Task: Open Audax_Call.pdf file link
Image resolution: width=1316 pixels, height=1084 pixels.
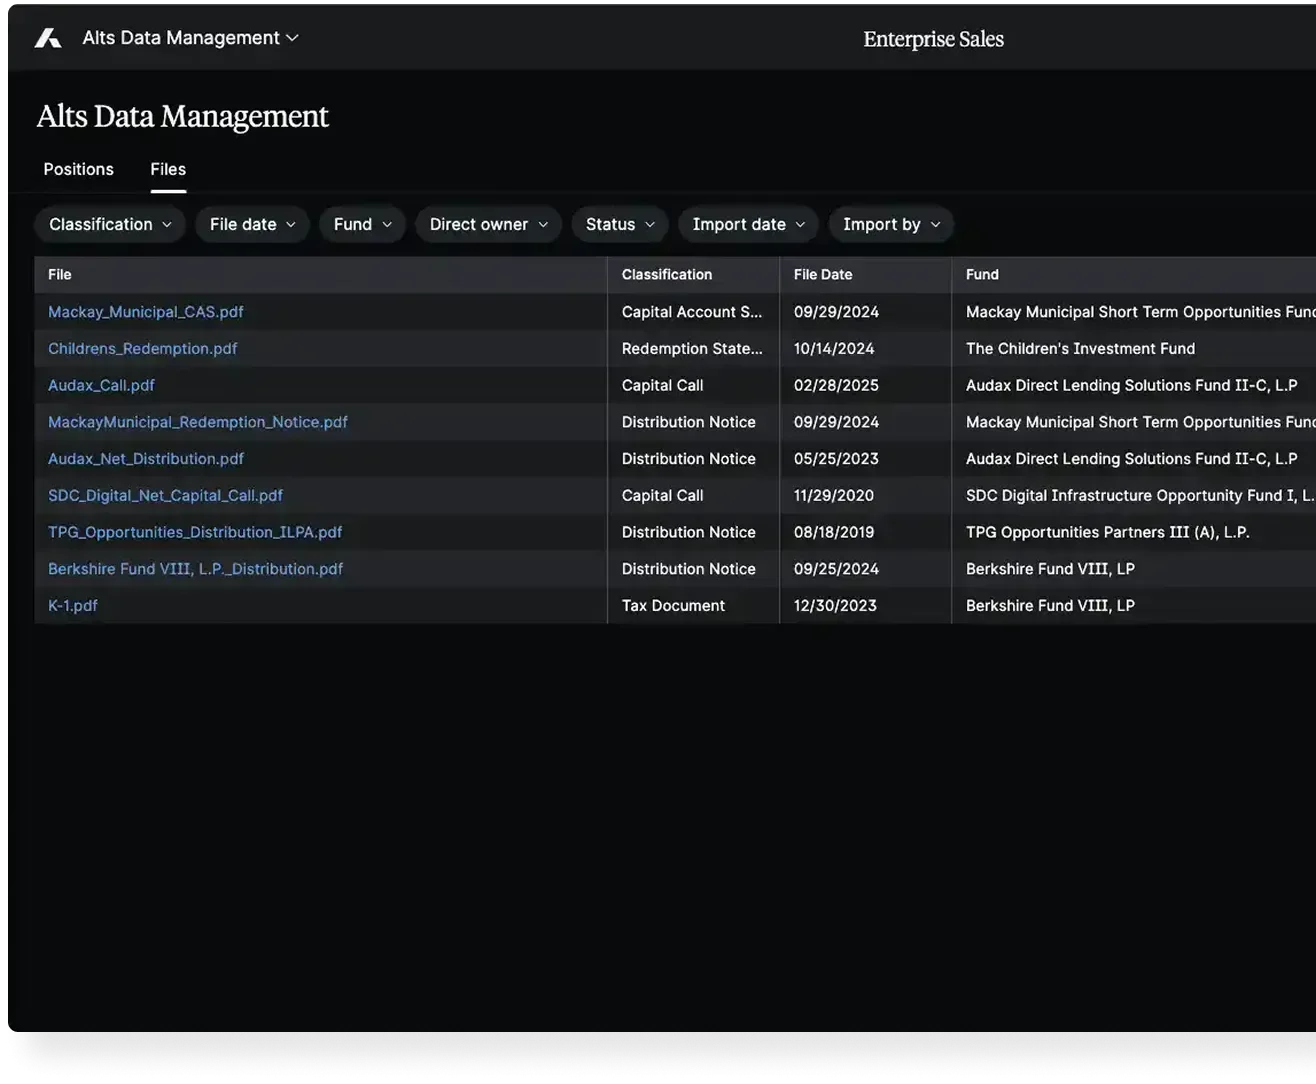Action: click(x=101, y=385)
